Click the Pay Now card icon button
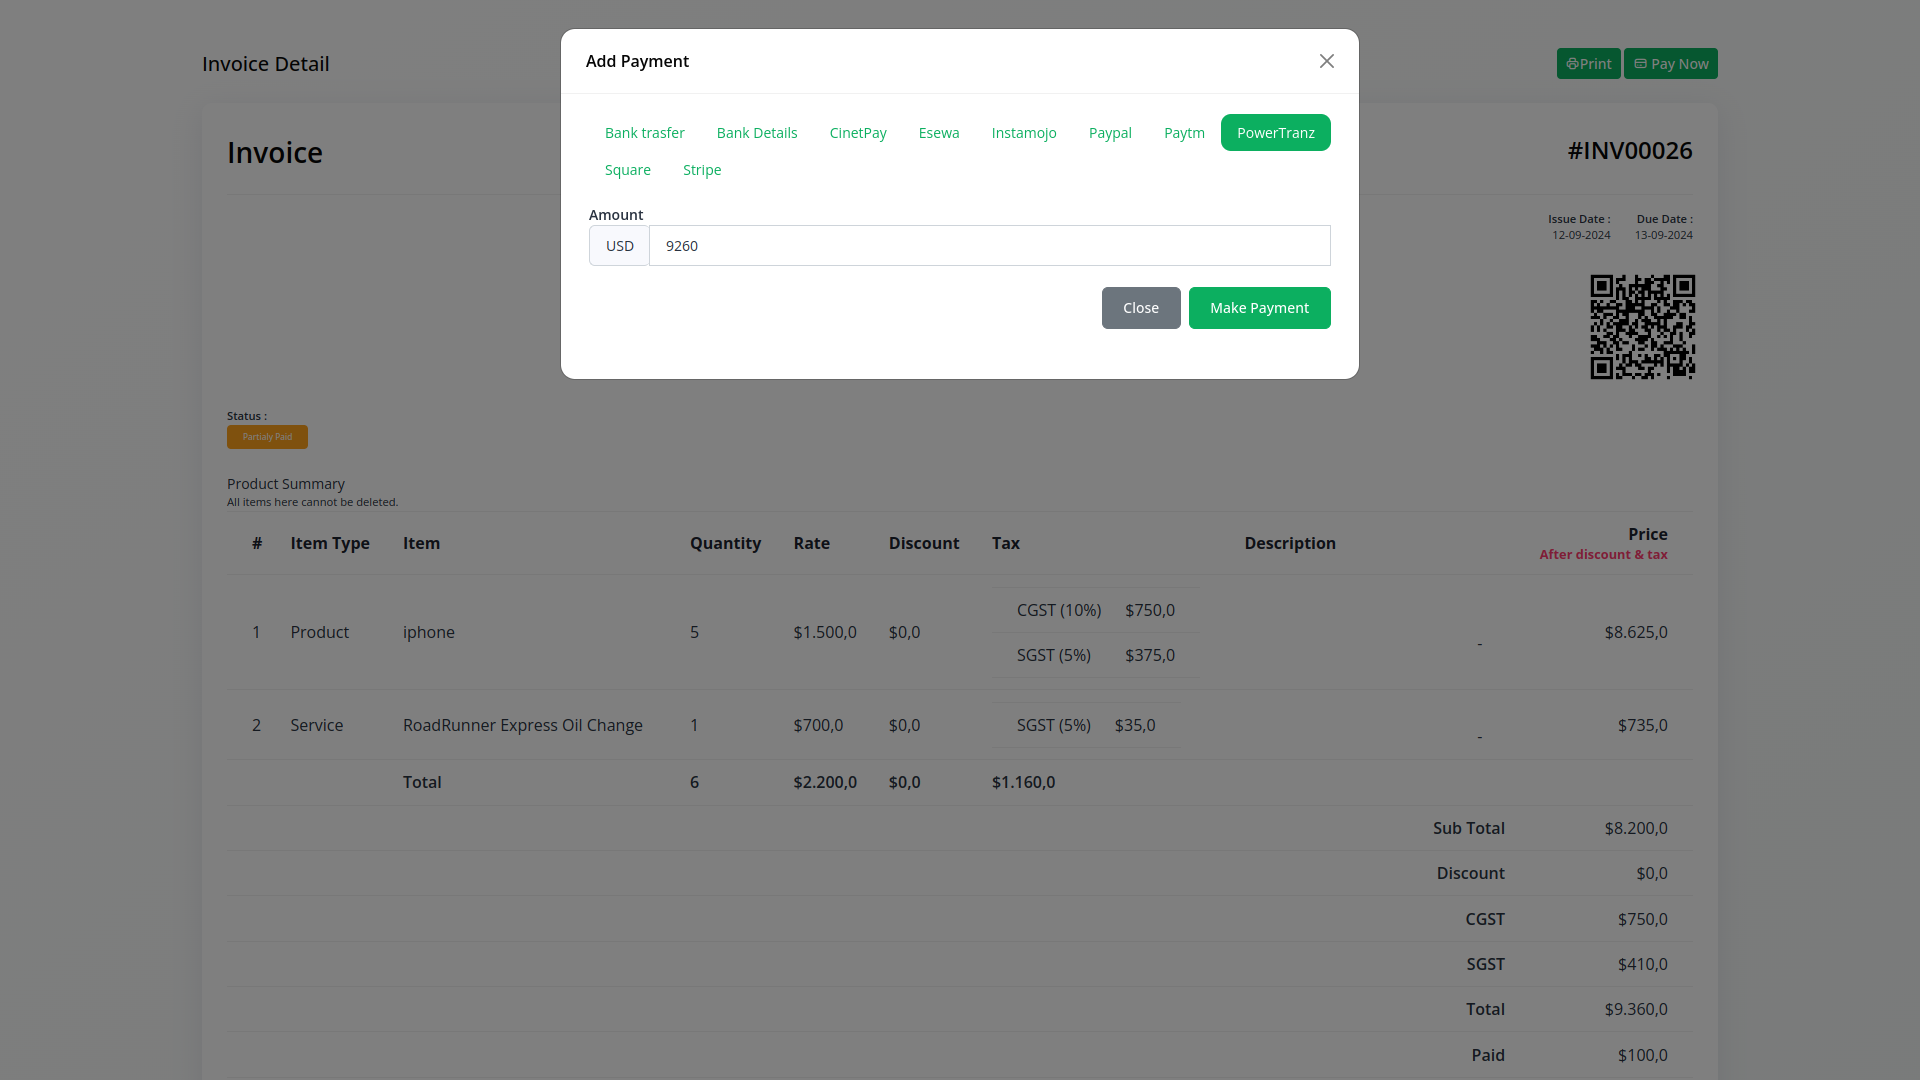 1670,64
